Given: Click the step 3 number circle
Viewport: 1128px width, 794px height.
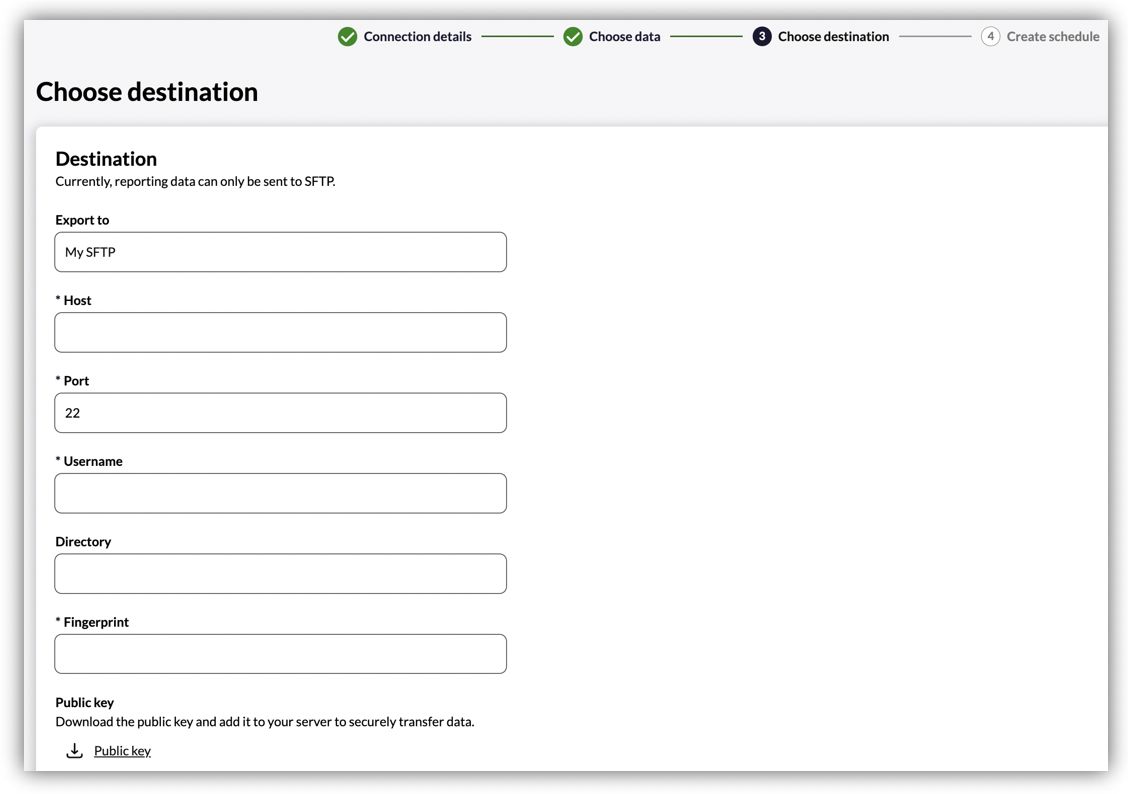Looking at the screenshot, I should 762,37.
